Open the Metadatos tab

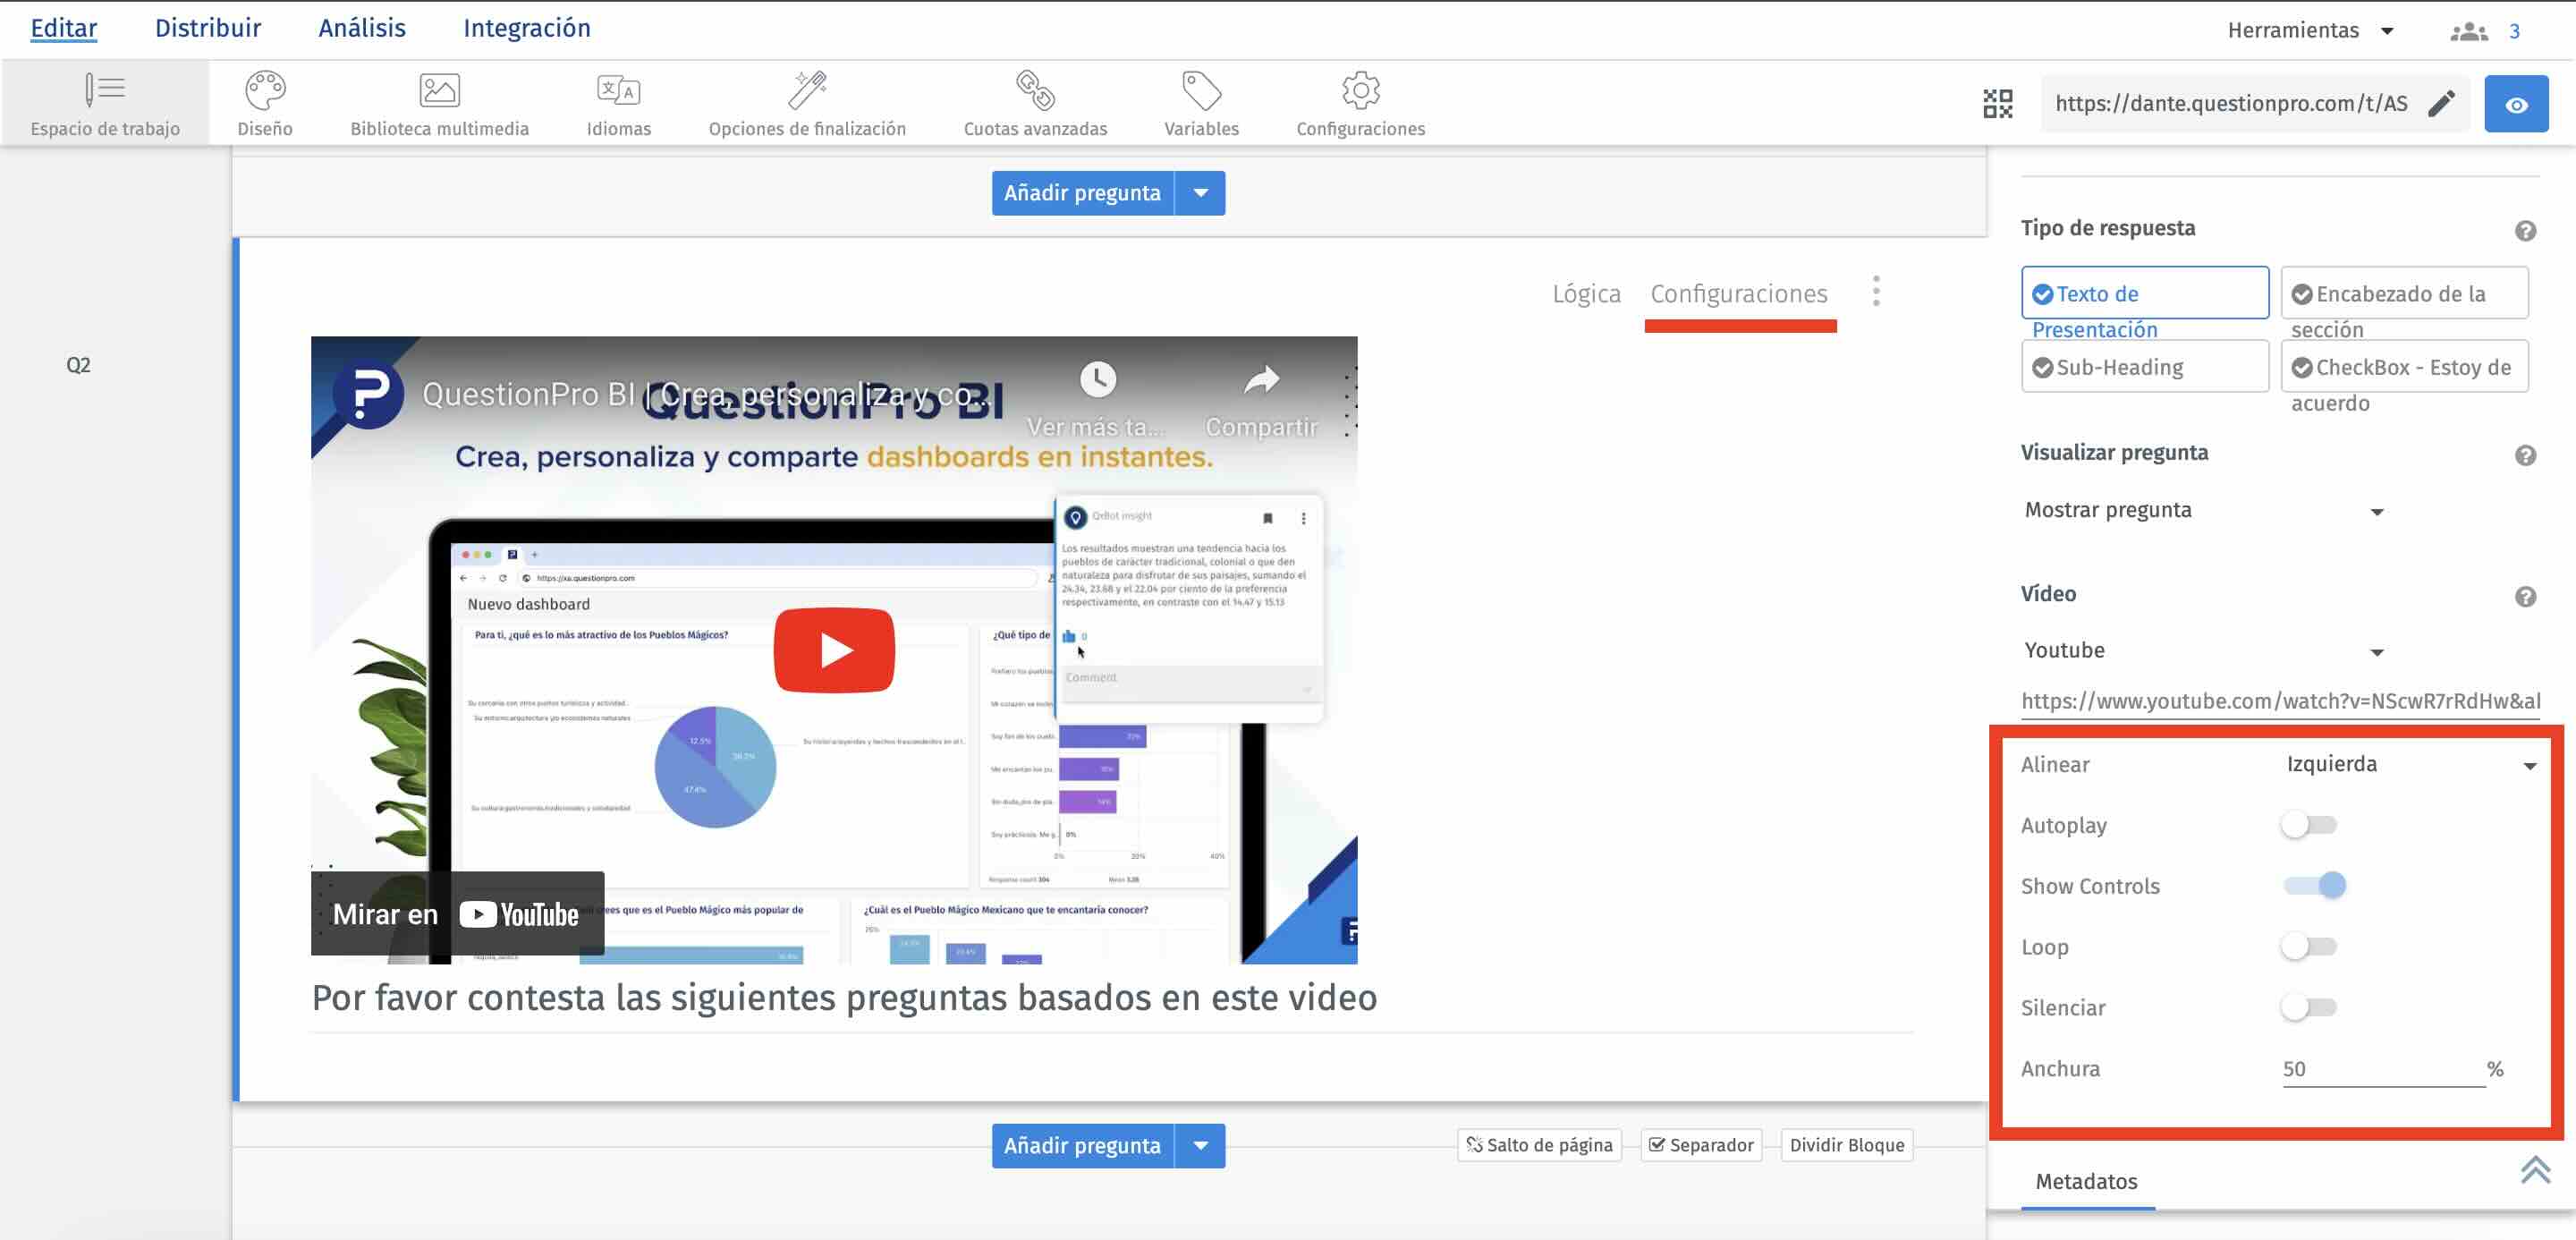(x=2087, y=1182)
